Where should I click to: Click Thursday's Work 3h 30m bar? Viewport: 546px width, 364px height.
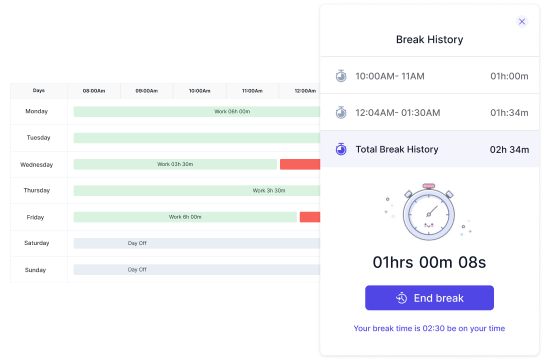(197, 191)
